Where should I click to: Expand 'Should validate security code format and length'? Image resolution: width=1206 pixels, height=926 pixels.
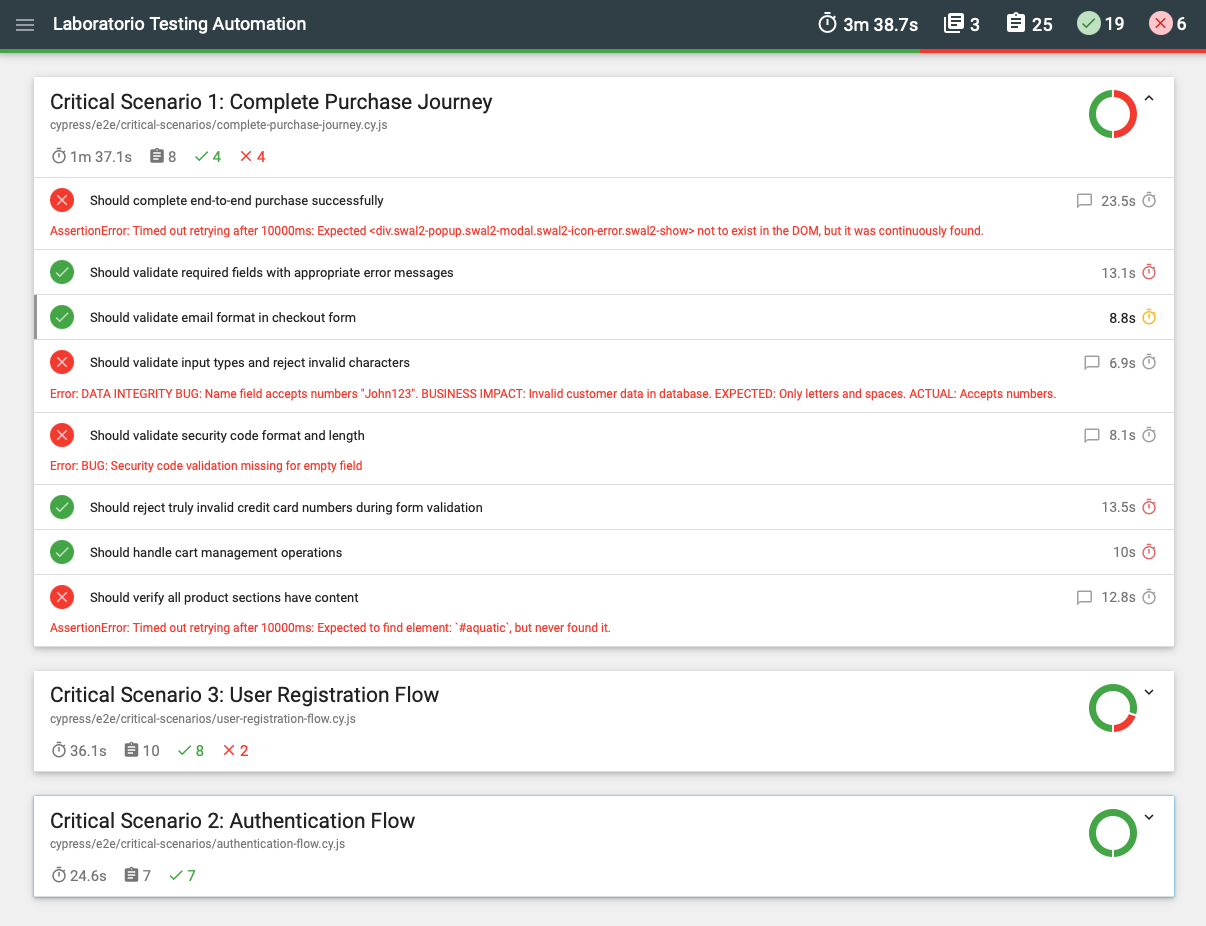tap(604, 449)
